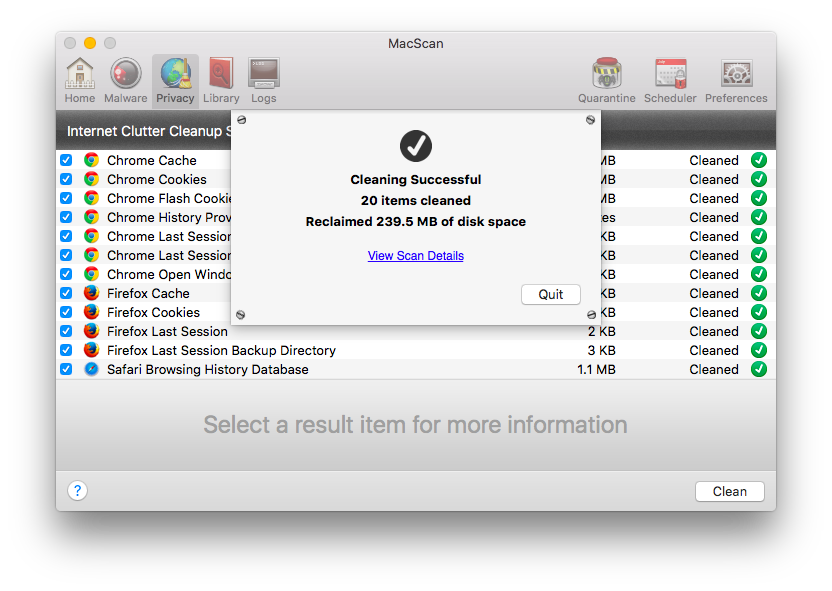The image size is (832, 591).
Task: Open the Quarantine section
Action: point(606,81)
